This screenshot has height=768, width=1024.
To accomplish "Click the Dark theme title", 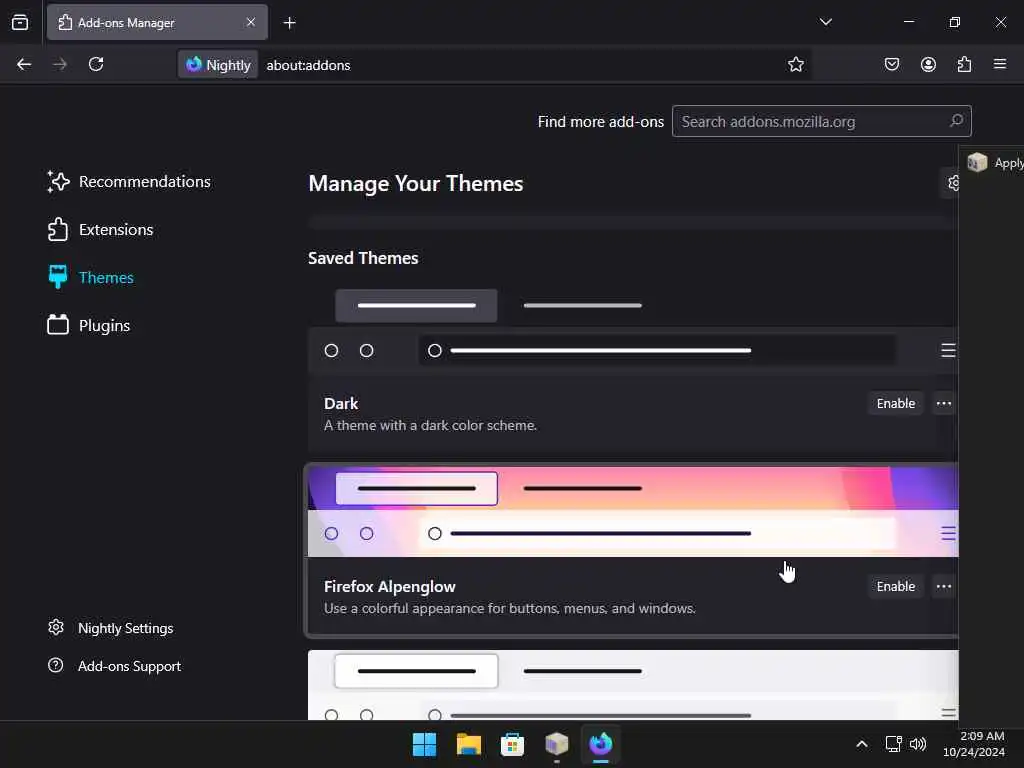I will click(x=341, y=404).
